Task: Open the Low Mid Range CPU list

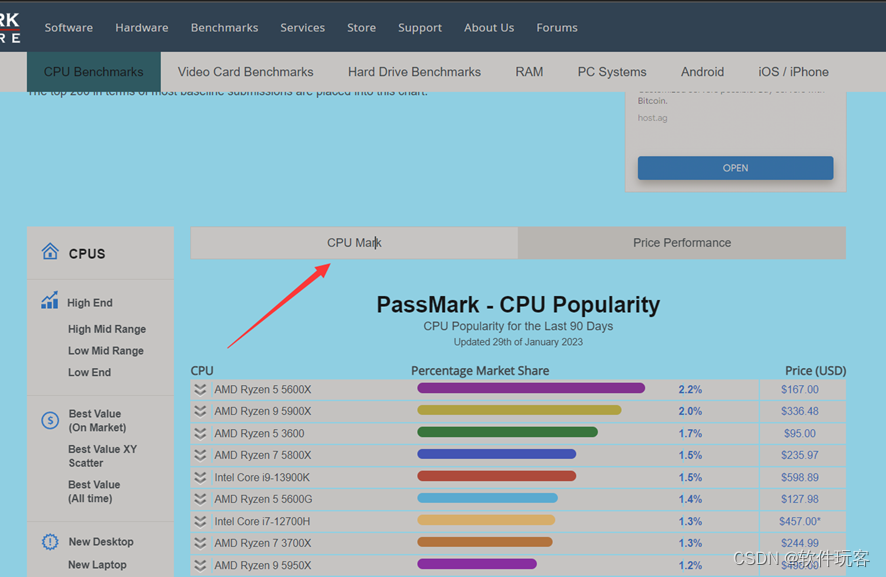Action: click(x=106, y=350)
